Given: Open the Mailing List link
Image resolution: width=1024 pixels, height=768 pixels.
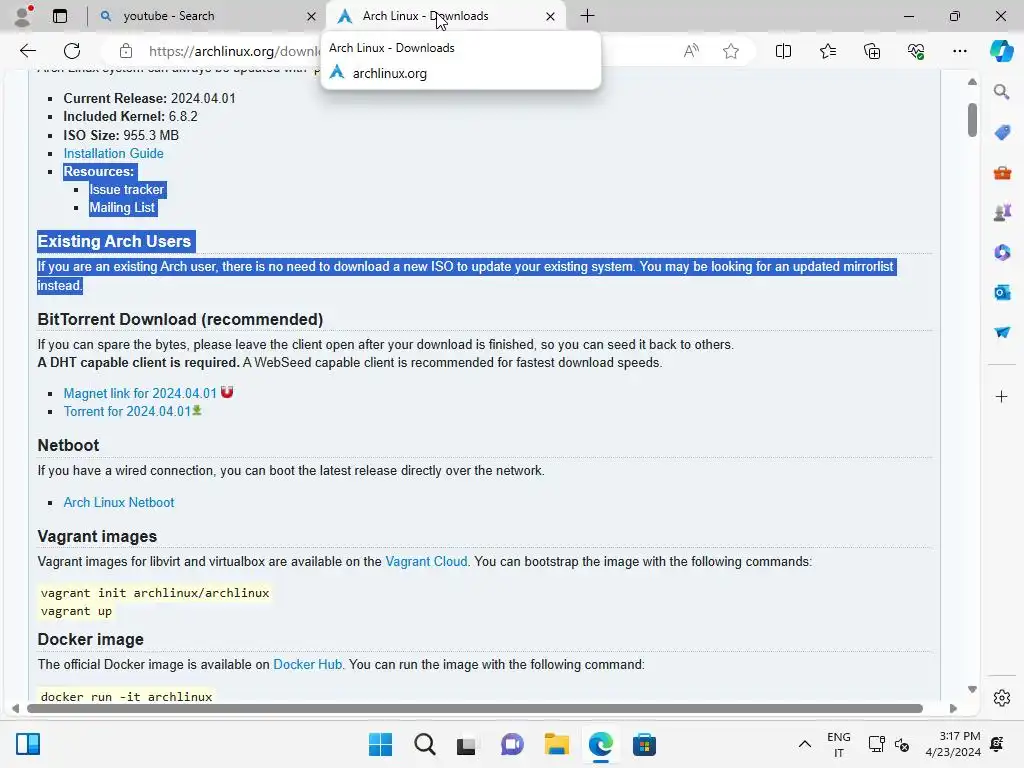Looking at the screenshot, I should click(122, 208).
